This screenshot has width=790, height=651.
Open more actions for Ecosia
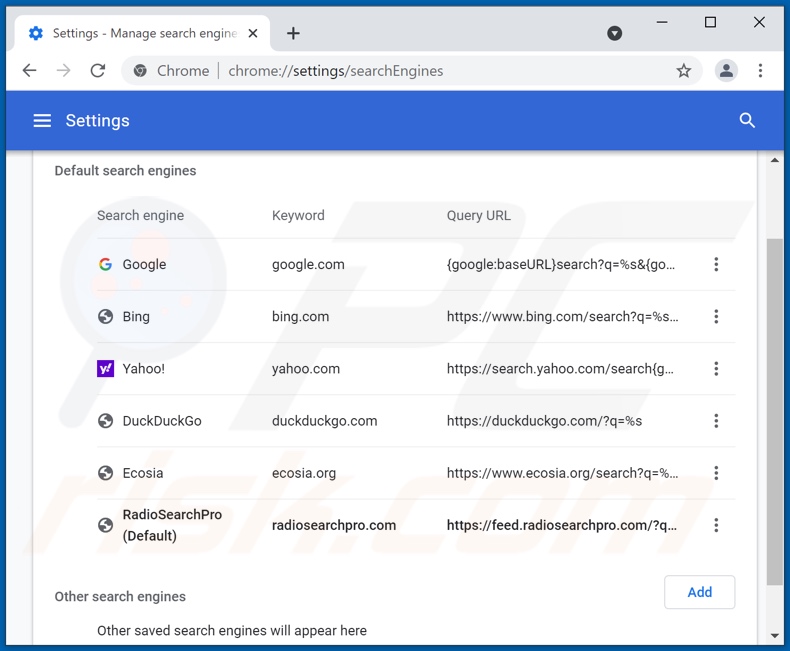coord(716,473)
